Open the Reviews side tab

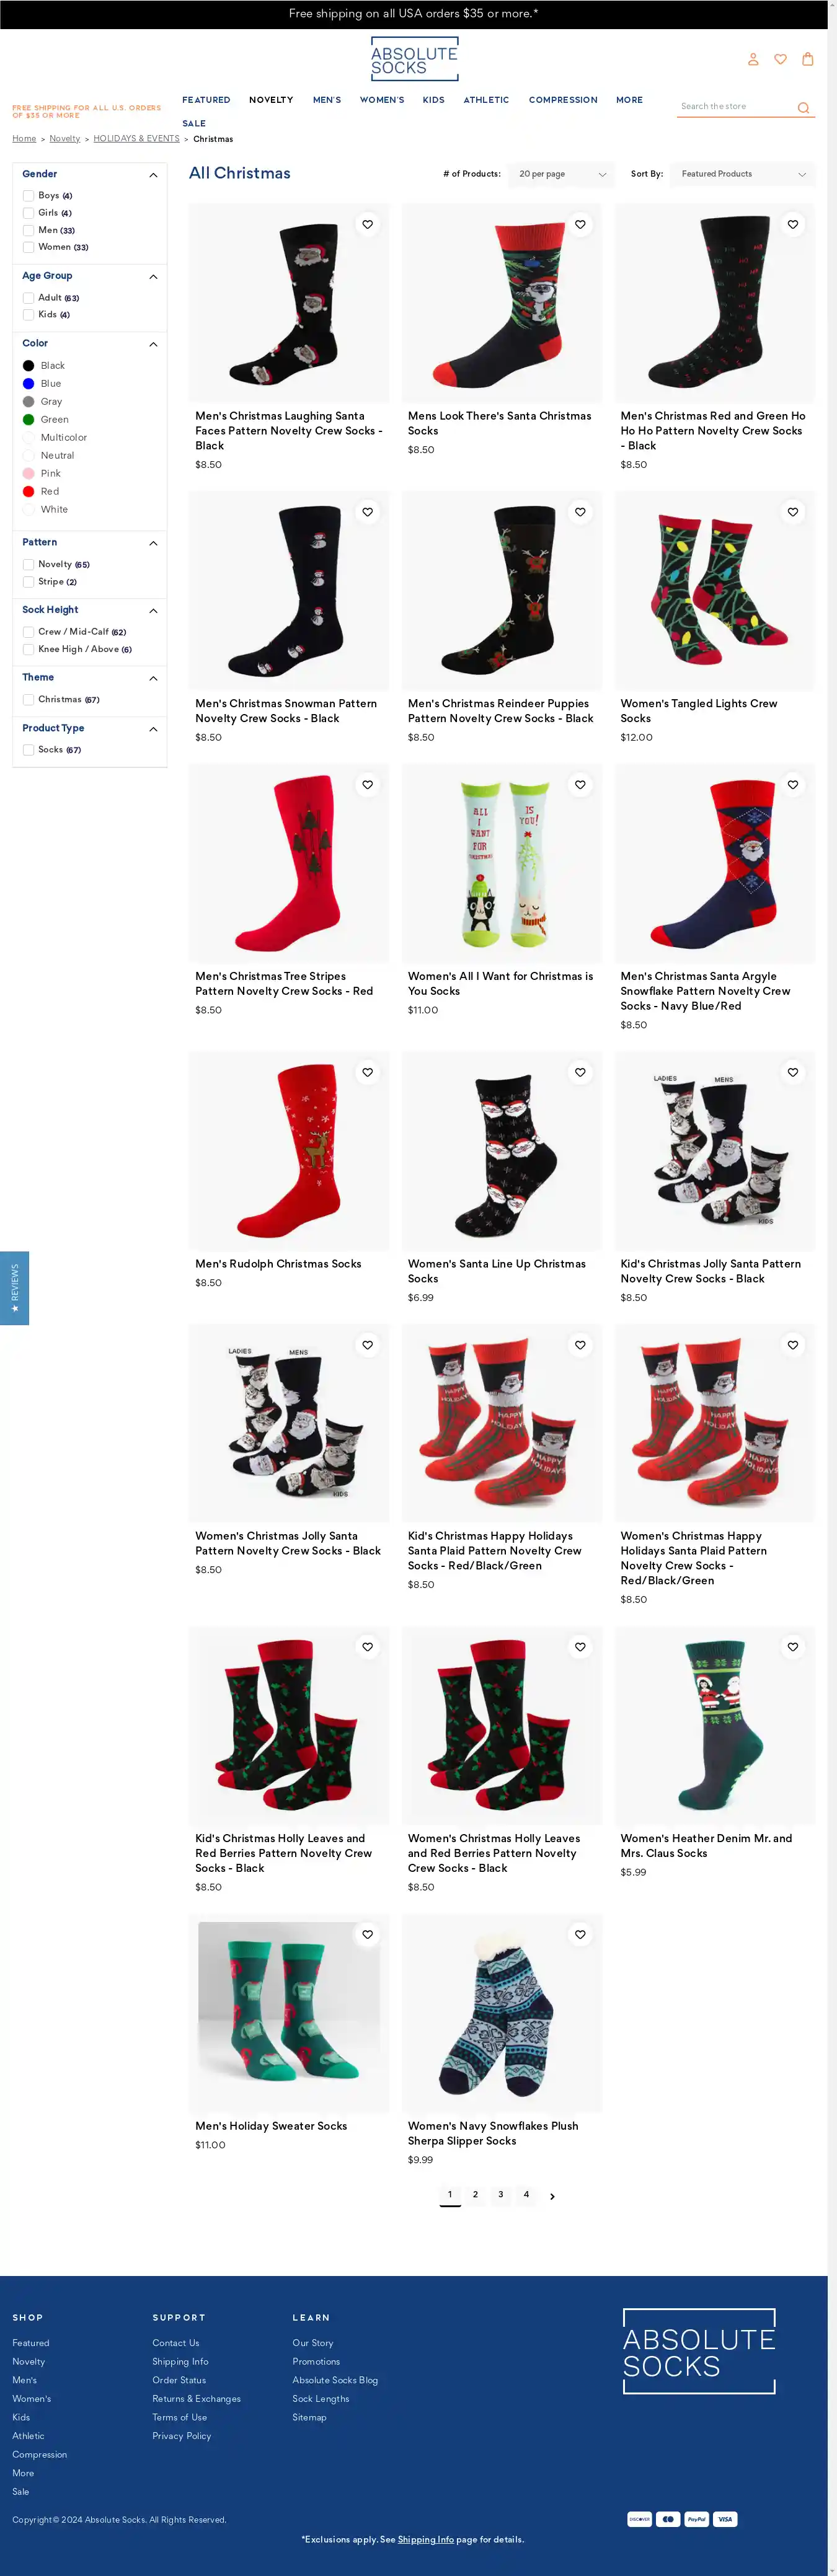[x=14, y=1288]
